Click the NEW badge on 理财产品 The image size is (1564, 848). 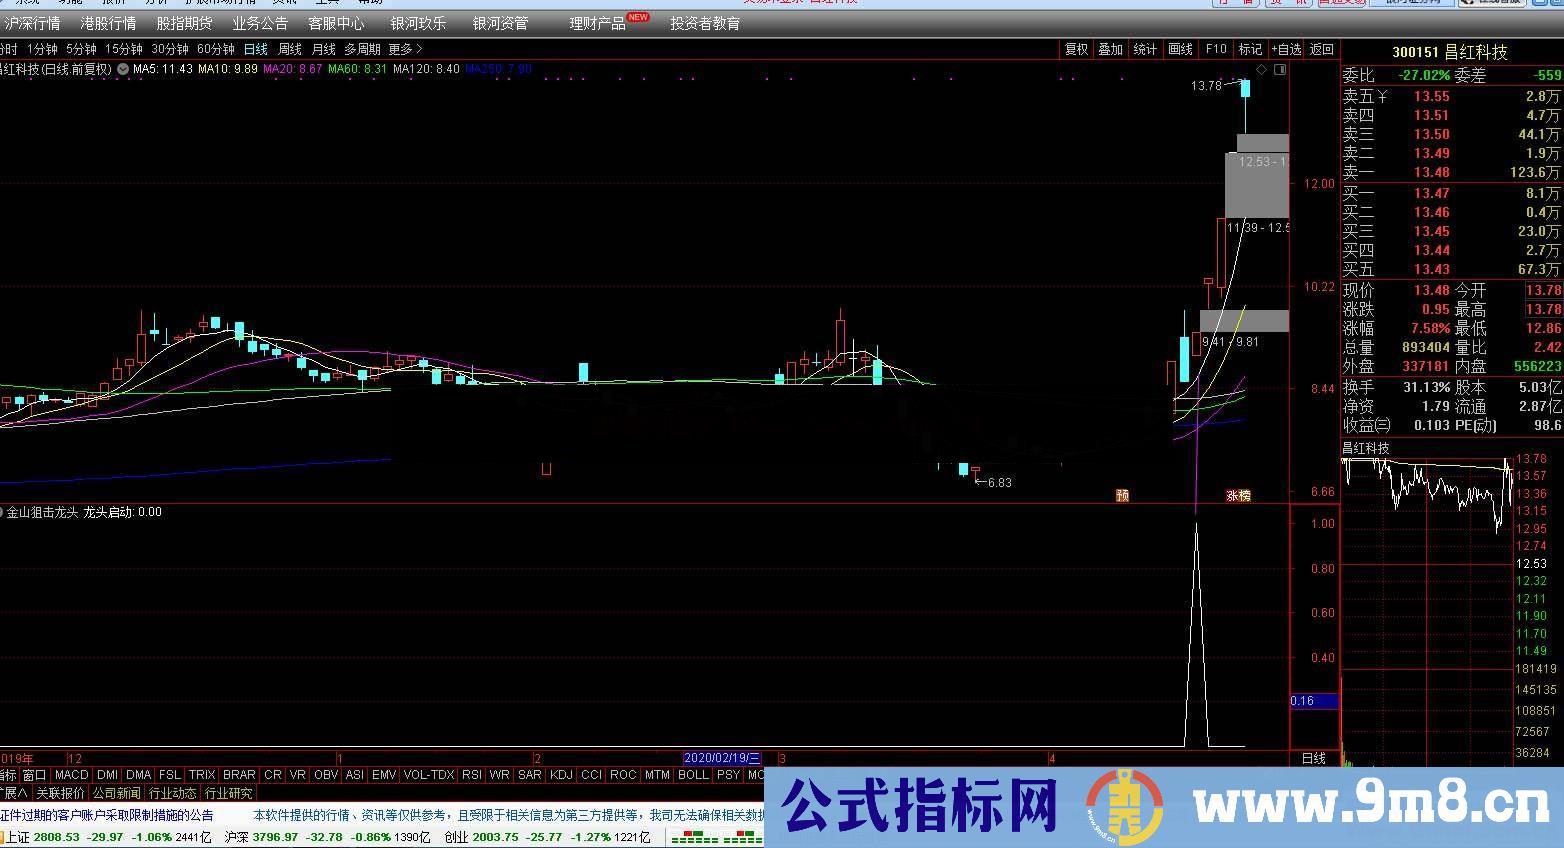pyautogui.click(x=638, y=17)
